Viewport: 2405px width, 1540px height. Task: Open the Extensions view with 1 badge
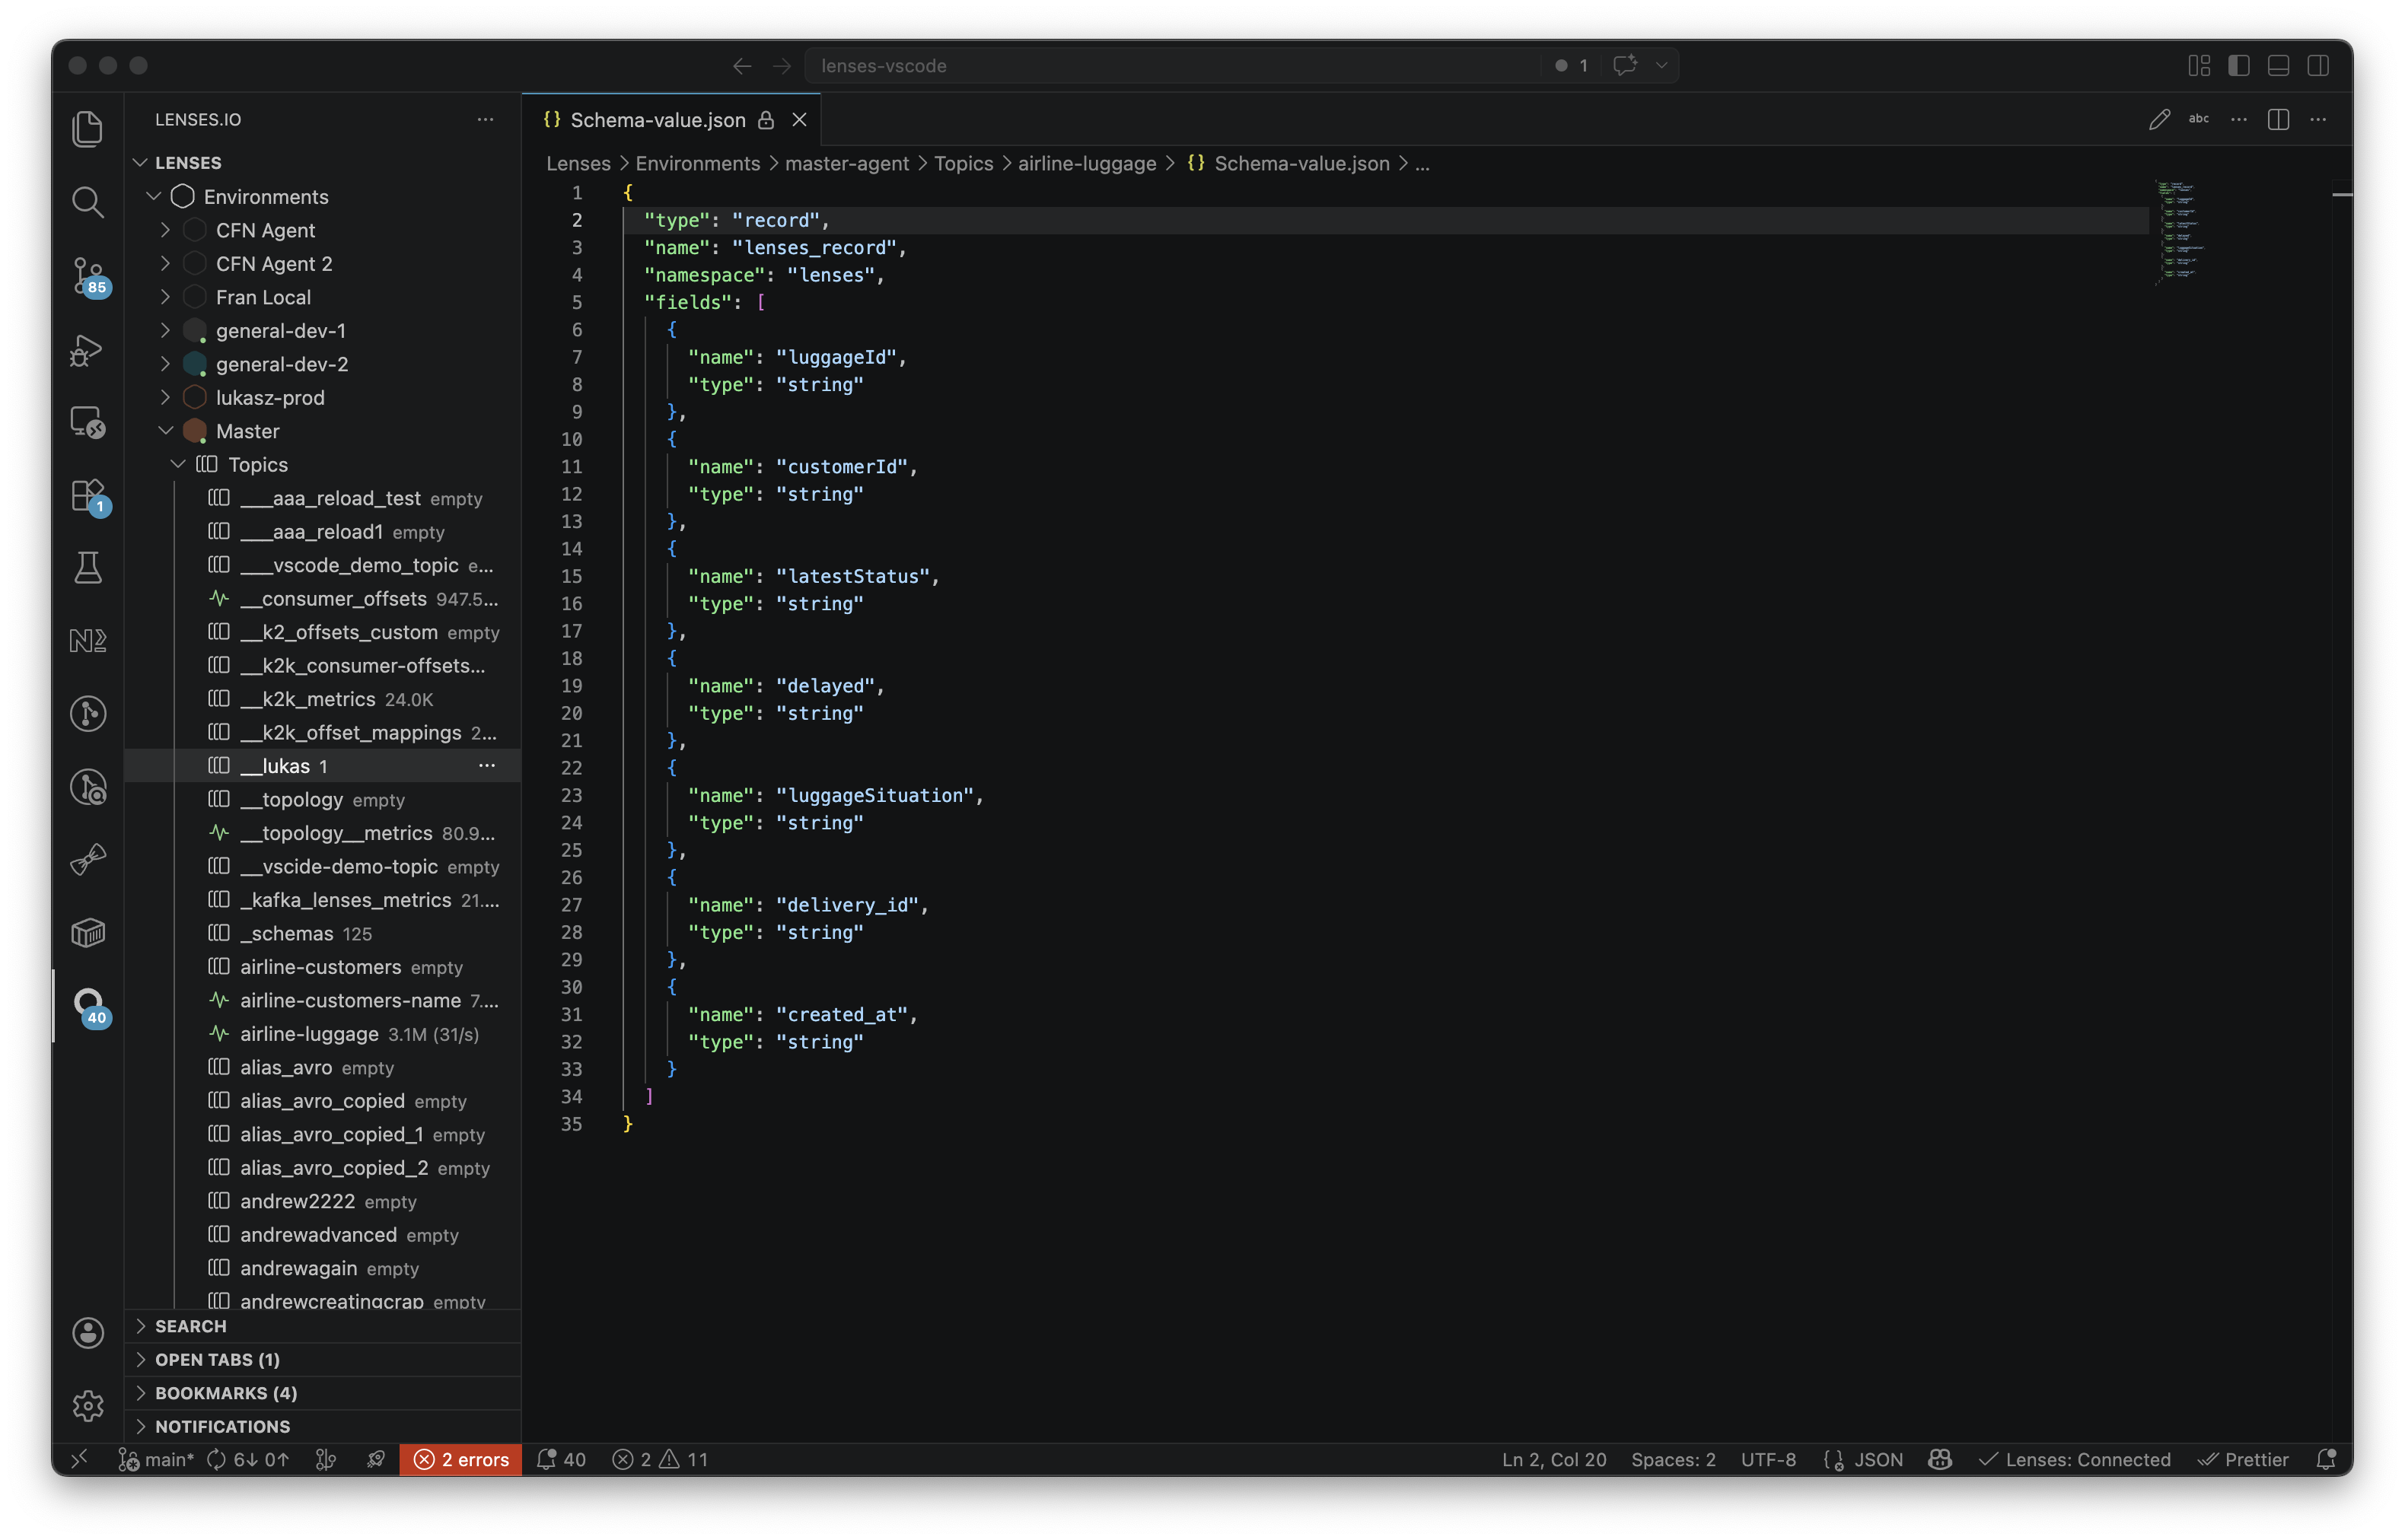(x=88, y=495)
